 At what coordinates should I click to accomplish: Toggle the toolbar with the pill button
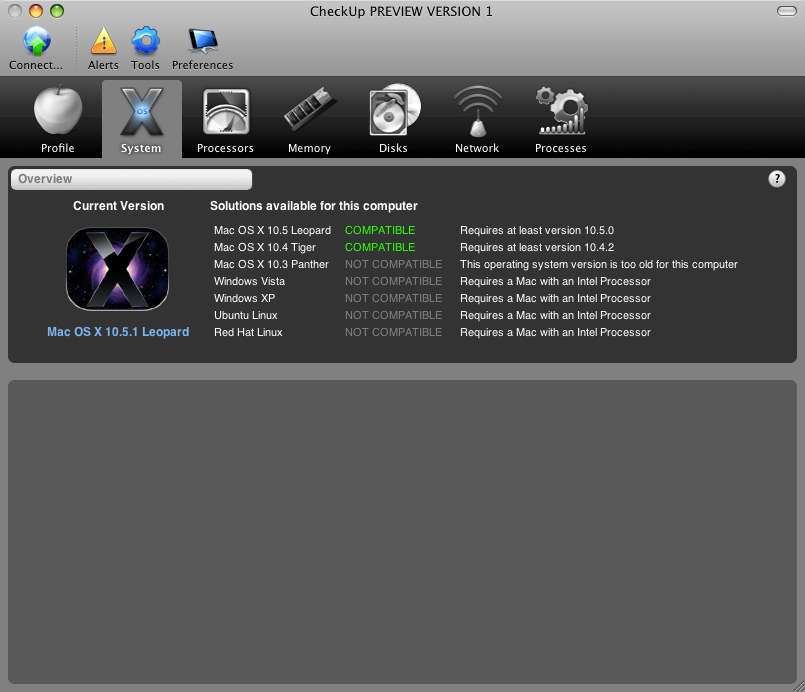[x=787, y=11]
